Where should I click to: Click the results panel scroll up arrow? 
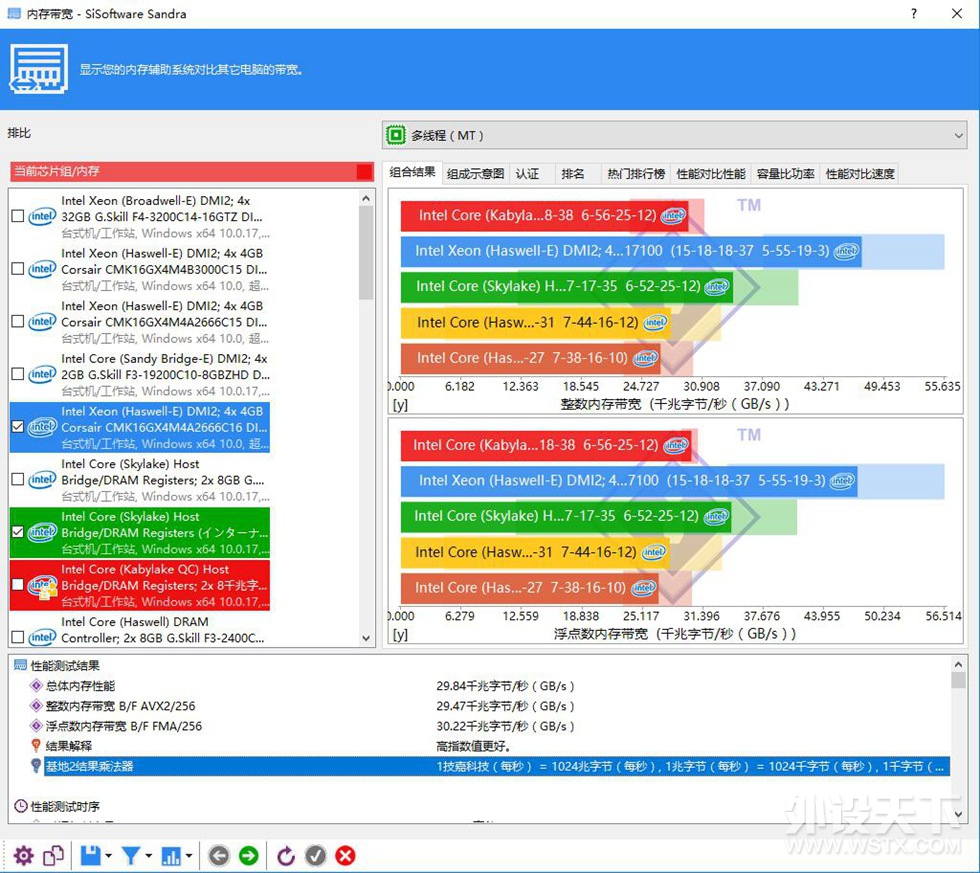tap(958, 664)
